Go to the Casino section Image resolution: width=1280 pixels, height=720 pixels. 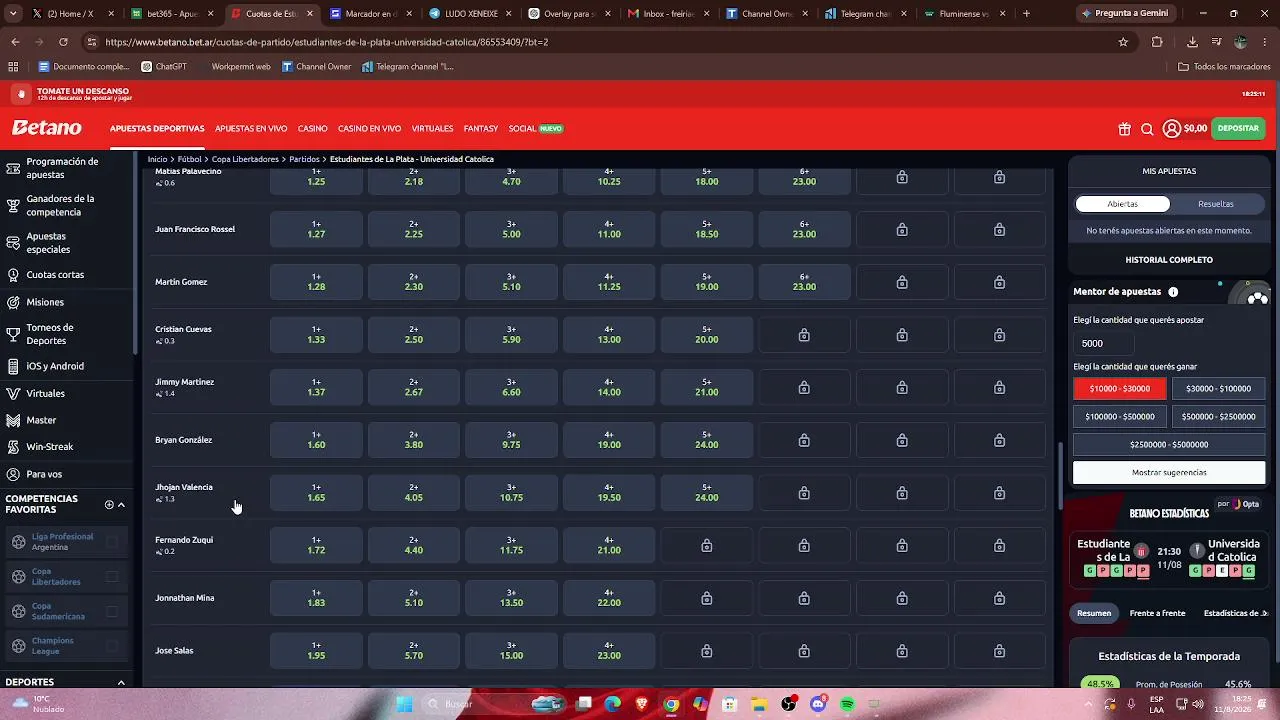[x=312, y=129]
